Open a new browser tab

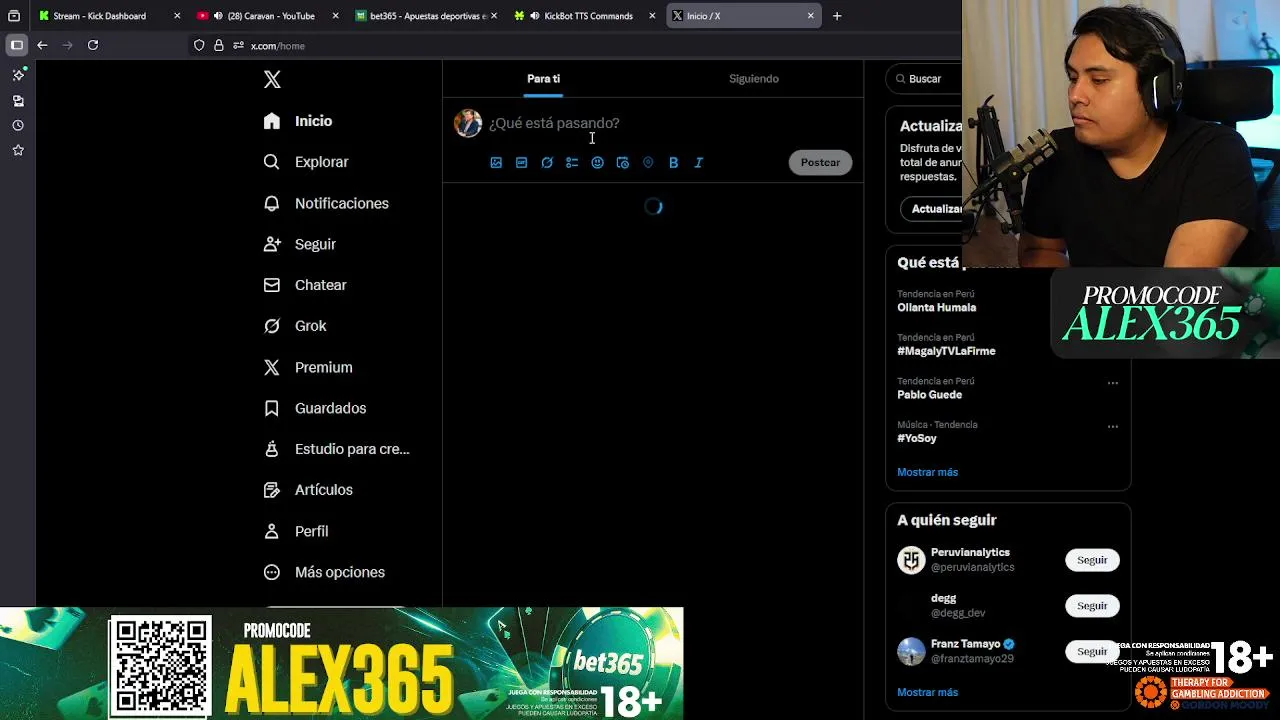click(837, 16)
